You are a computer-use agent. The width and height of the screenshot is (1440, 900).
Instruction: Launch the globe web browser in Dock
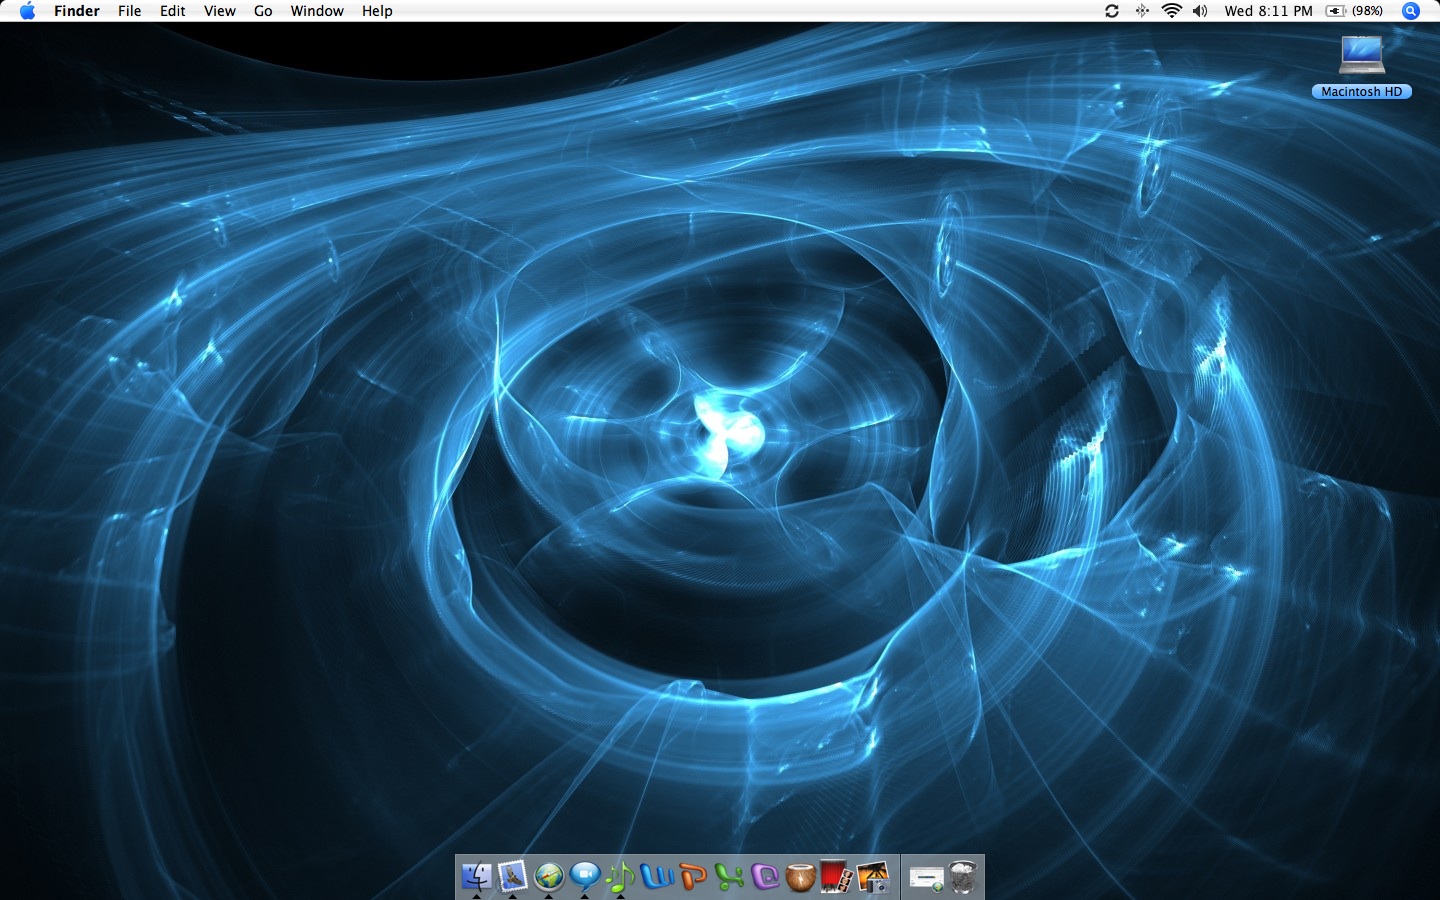549,877
